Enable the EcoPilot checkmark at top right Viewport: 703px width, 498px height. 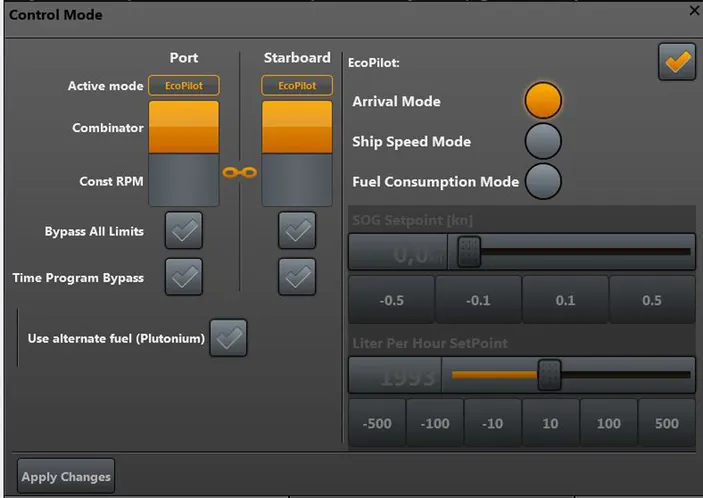677,62
